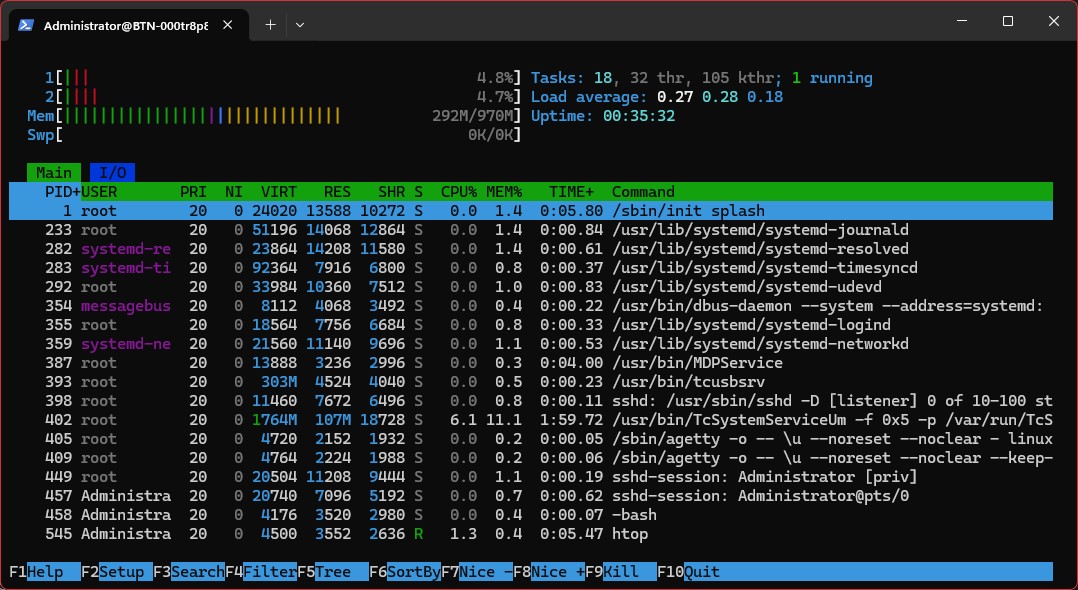The width and height of the screenshot is (1078, 590).
Task: Select the Main tab in htop
Action: click(53, 172)
